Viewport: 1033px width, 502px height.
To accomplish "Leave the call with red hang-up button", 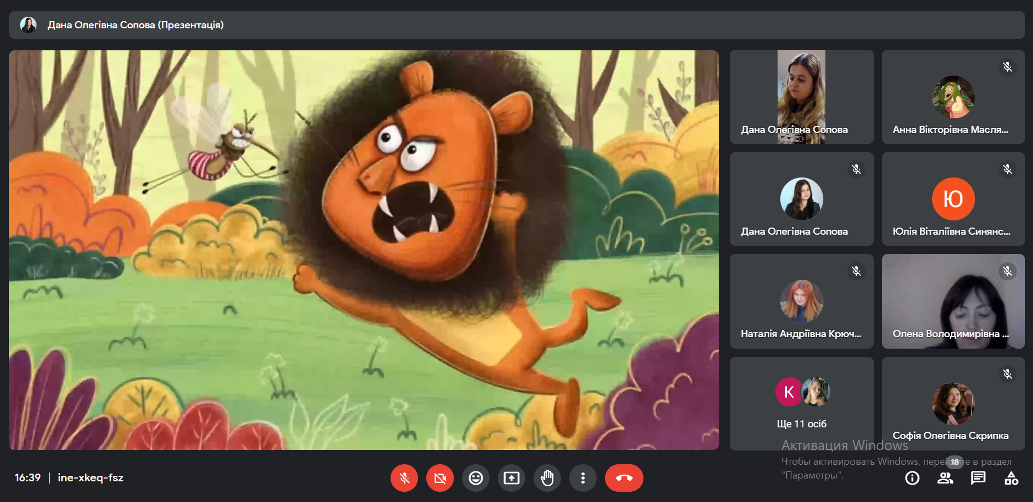I will click(624, 478).
